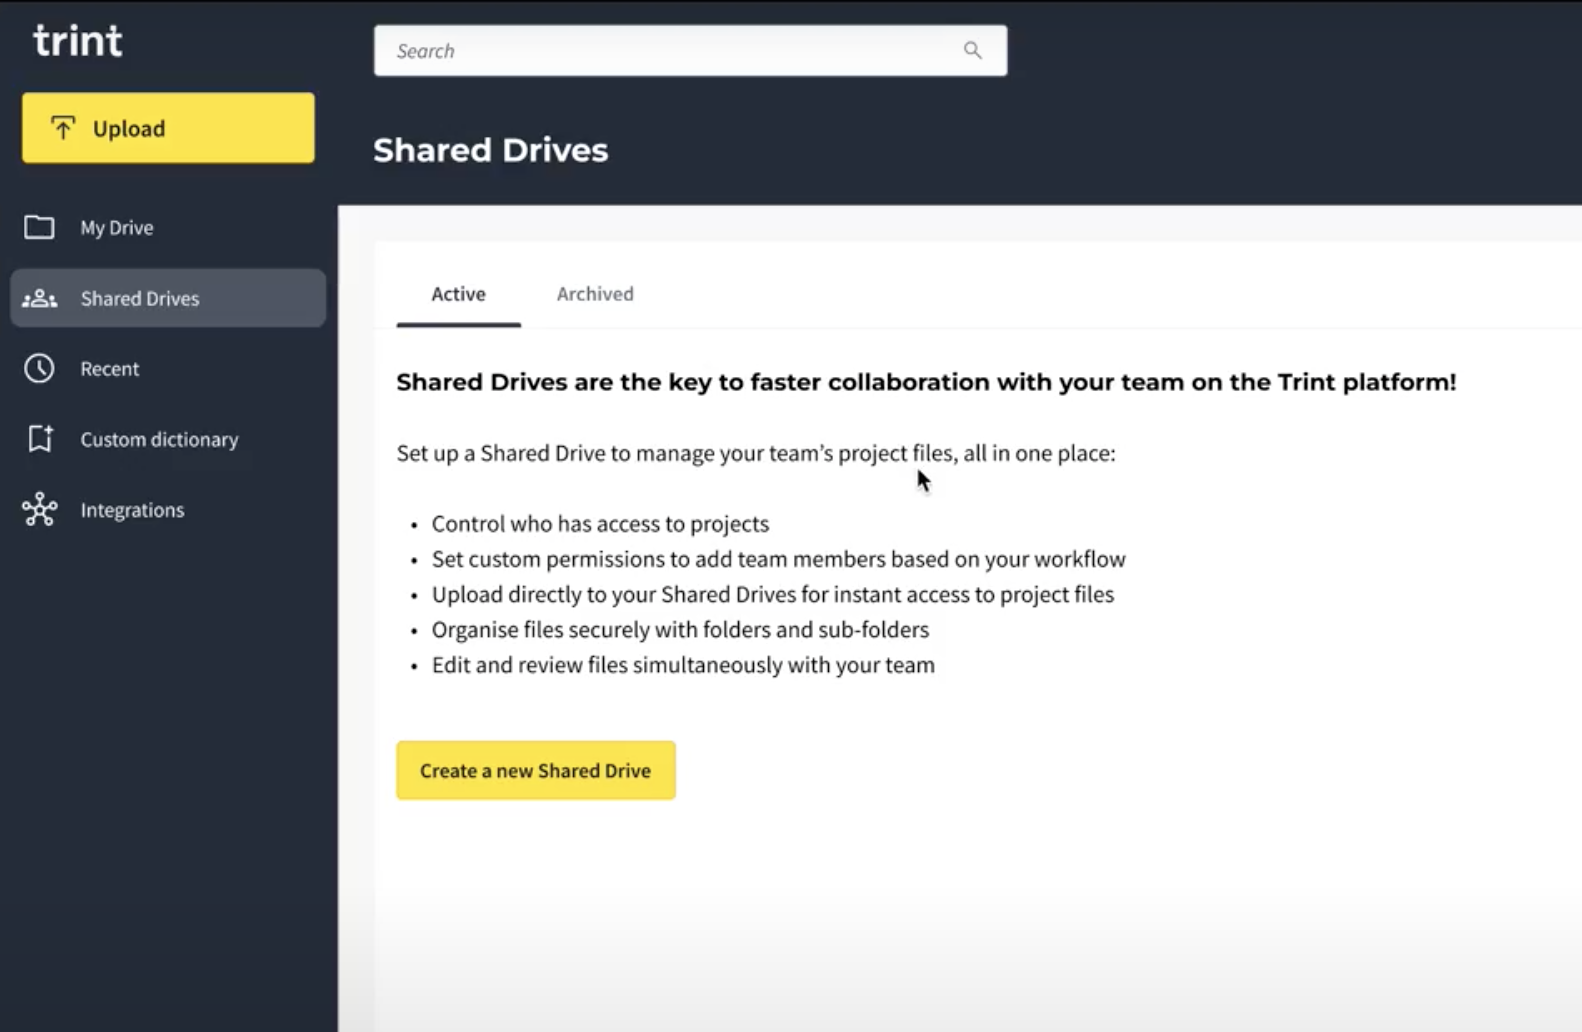1582x1032 pixels.
Task: Click the Custom dictionary bookmark icon
Action: pos(40,439)
